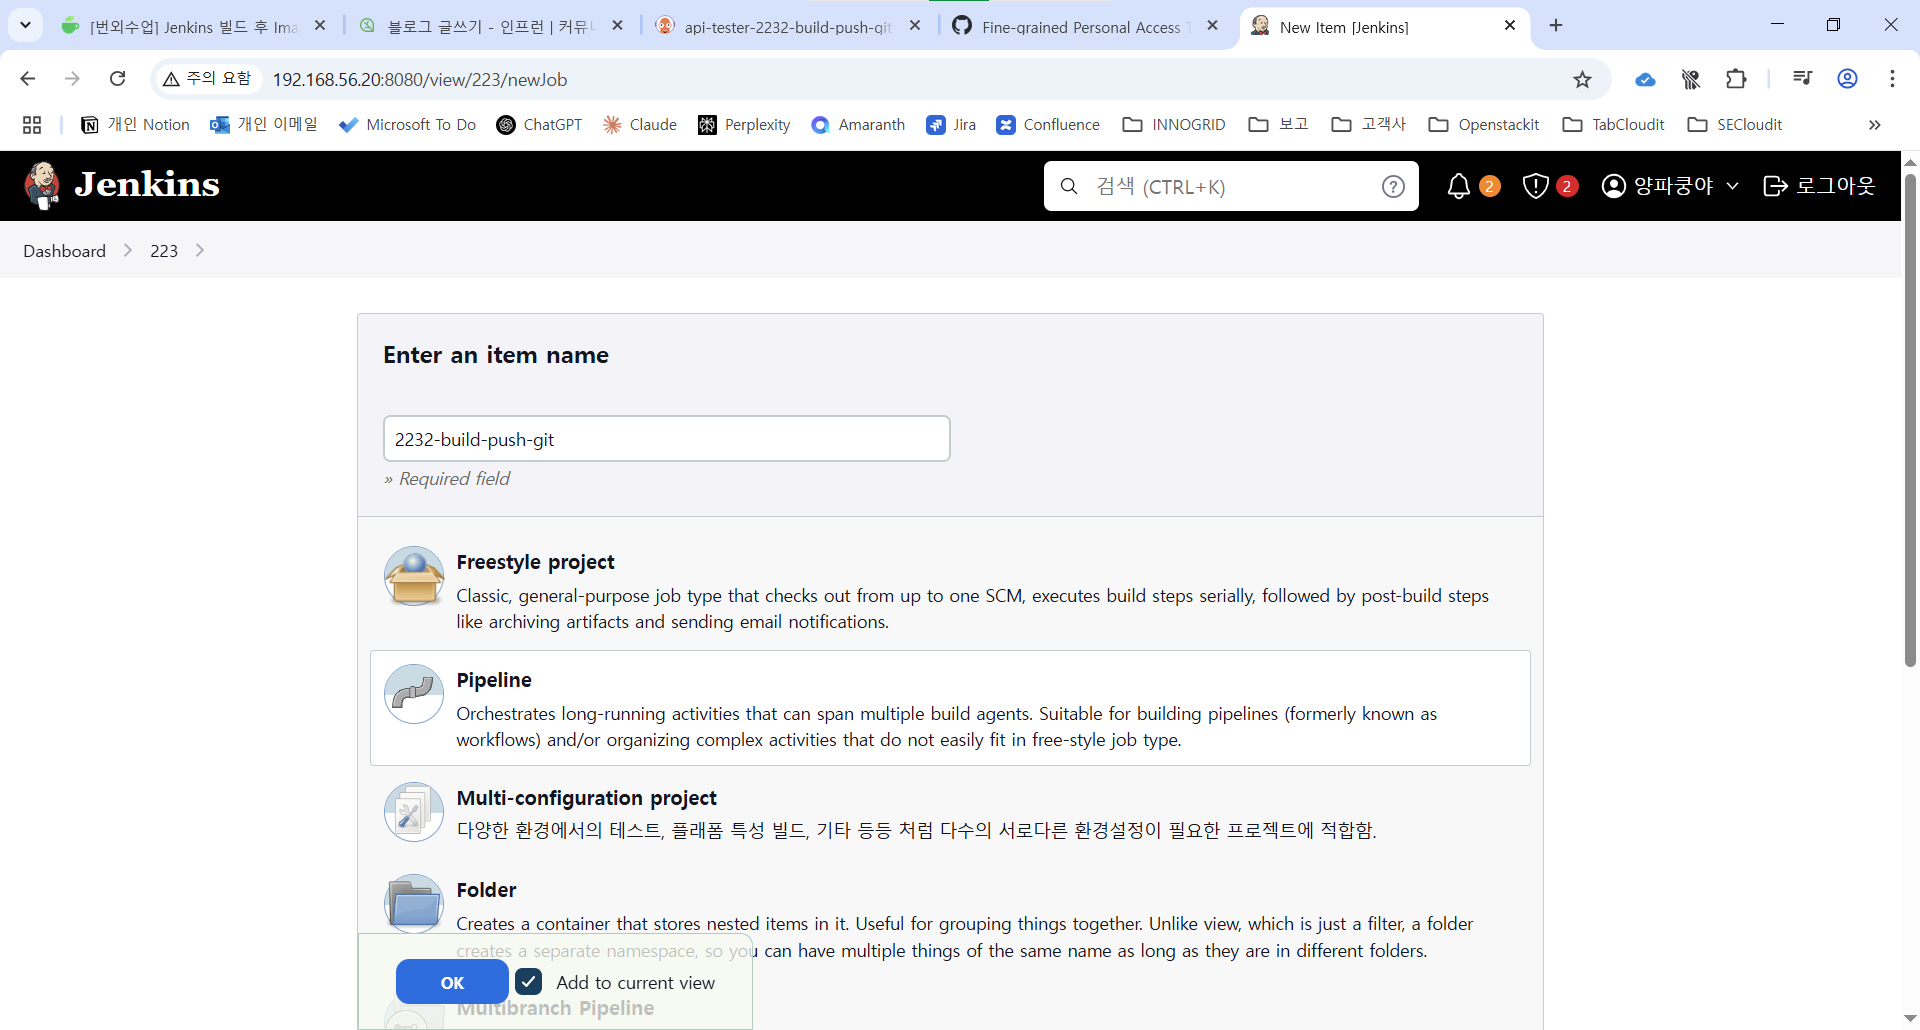This screenshot has height=1030, width=1920.
Task: Open the Claude bookmark
Action: [x=640, y=125]
